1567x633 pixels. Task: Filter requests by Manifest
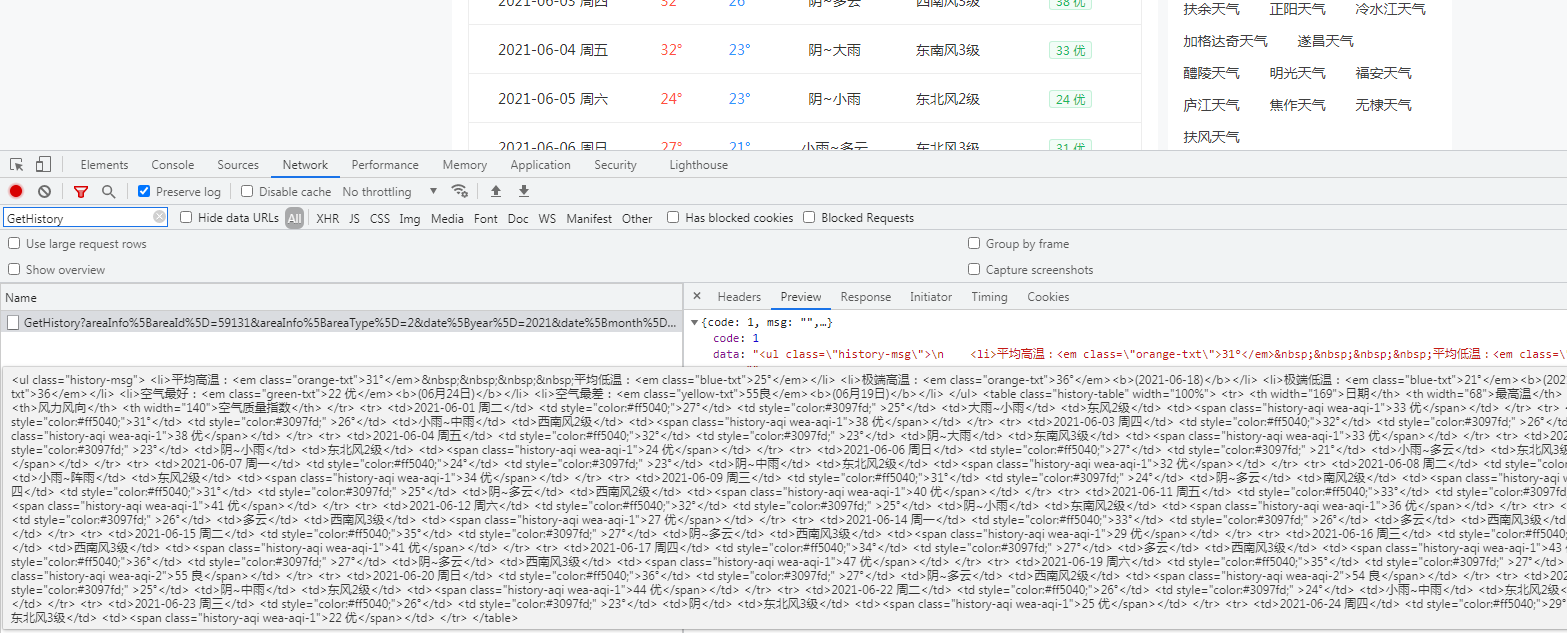click(x=589, y=218)
